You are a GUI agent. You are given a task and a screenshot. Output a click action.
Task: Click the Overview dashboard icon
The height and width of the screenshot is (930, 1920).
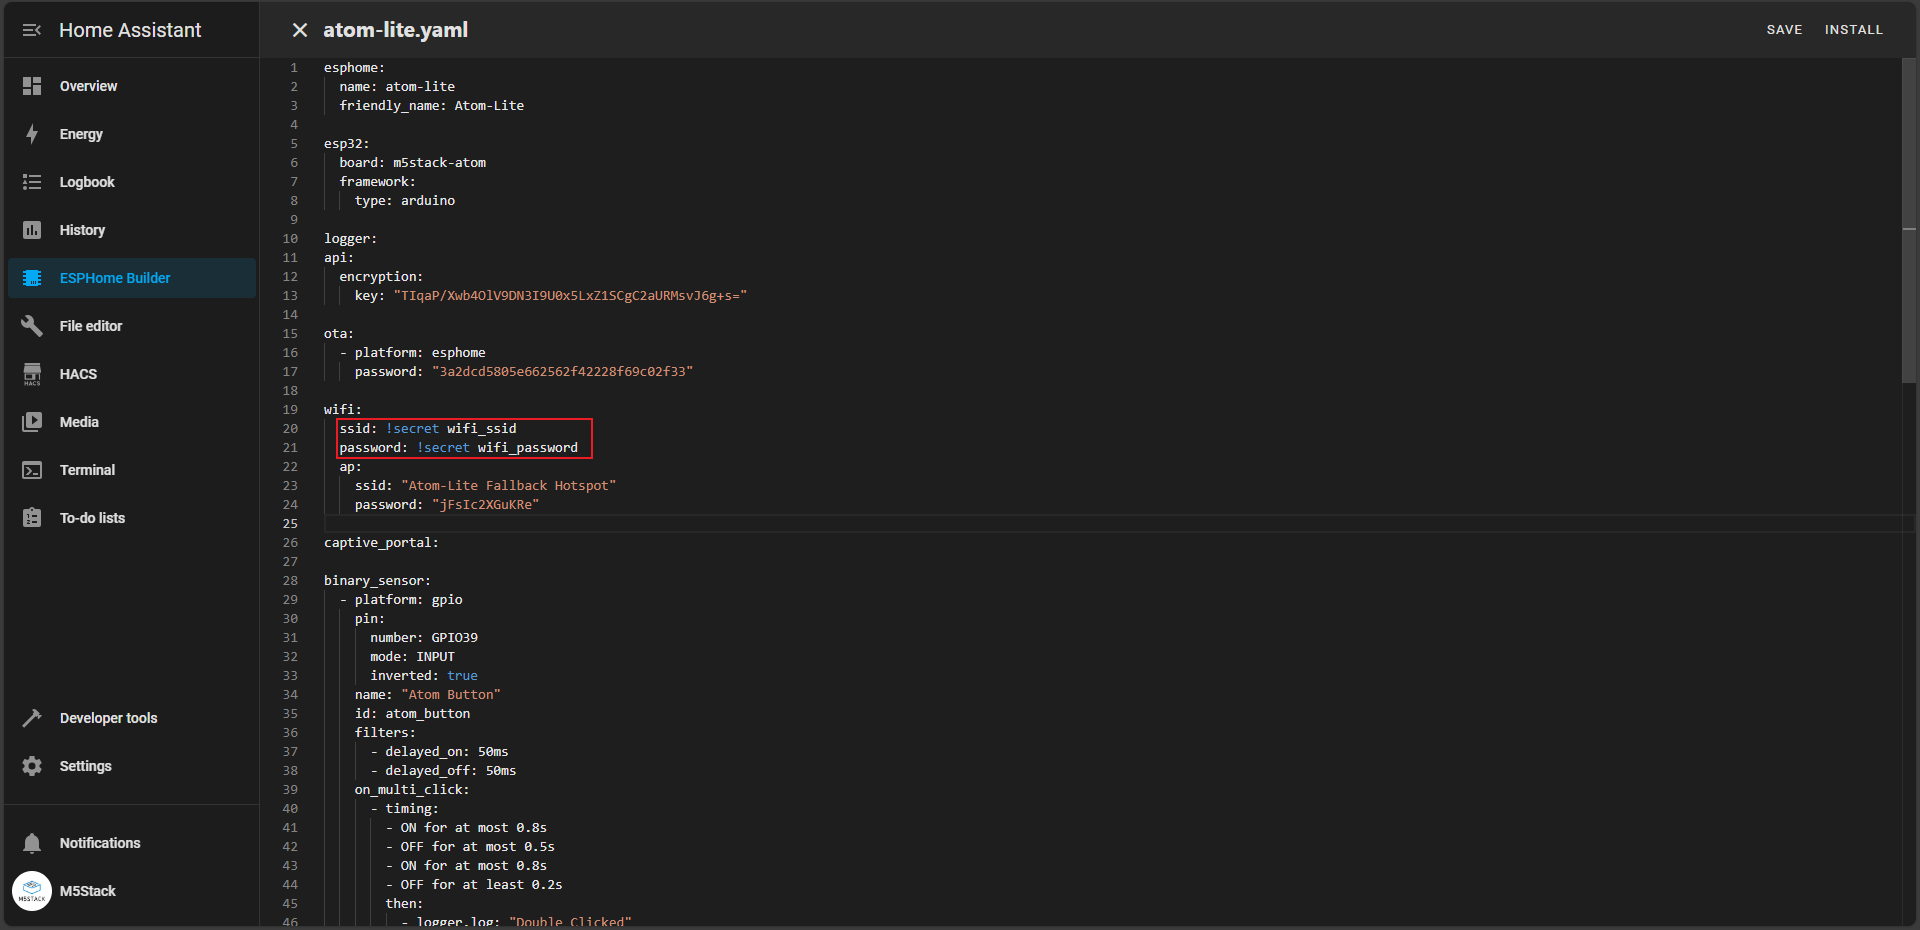(32, 86)
